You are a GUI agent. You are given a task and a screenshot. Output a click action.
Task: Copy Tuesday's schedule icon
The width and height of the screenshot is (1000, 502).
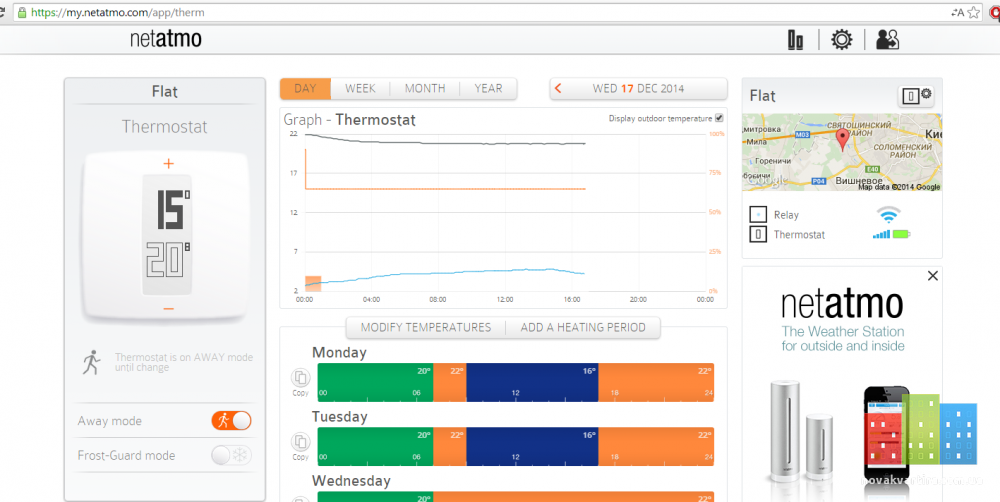click(300, 441)
